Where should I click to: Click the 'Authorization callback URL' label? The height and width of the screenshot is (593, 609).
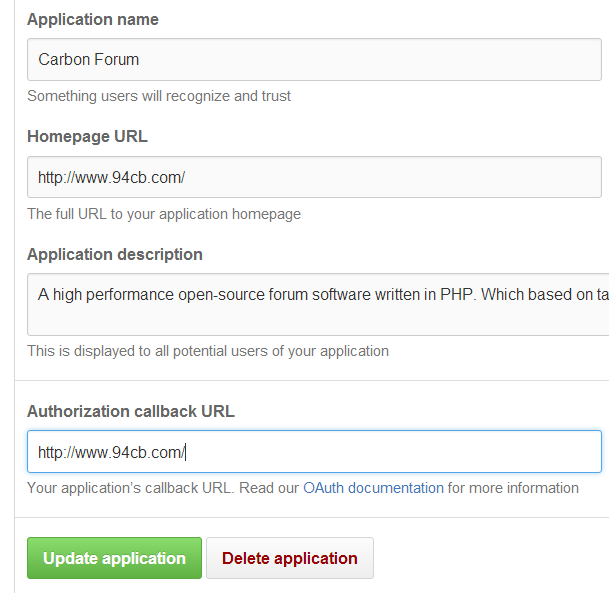(x=131, y=411)
